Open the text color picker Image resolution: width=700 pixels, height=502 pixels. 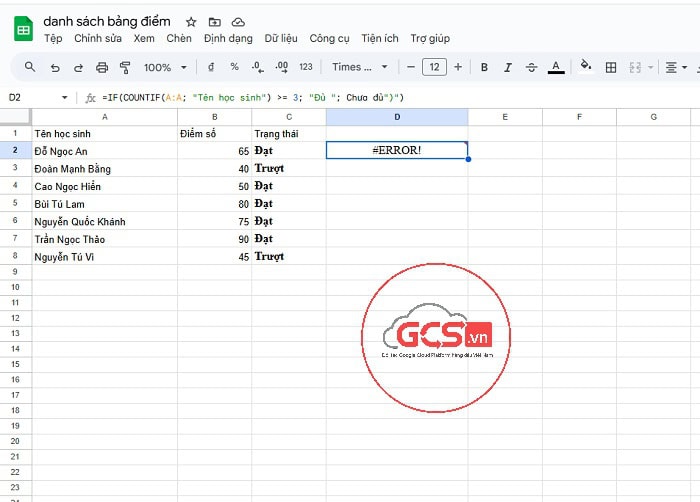coord(556,67)
